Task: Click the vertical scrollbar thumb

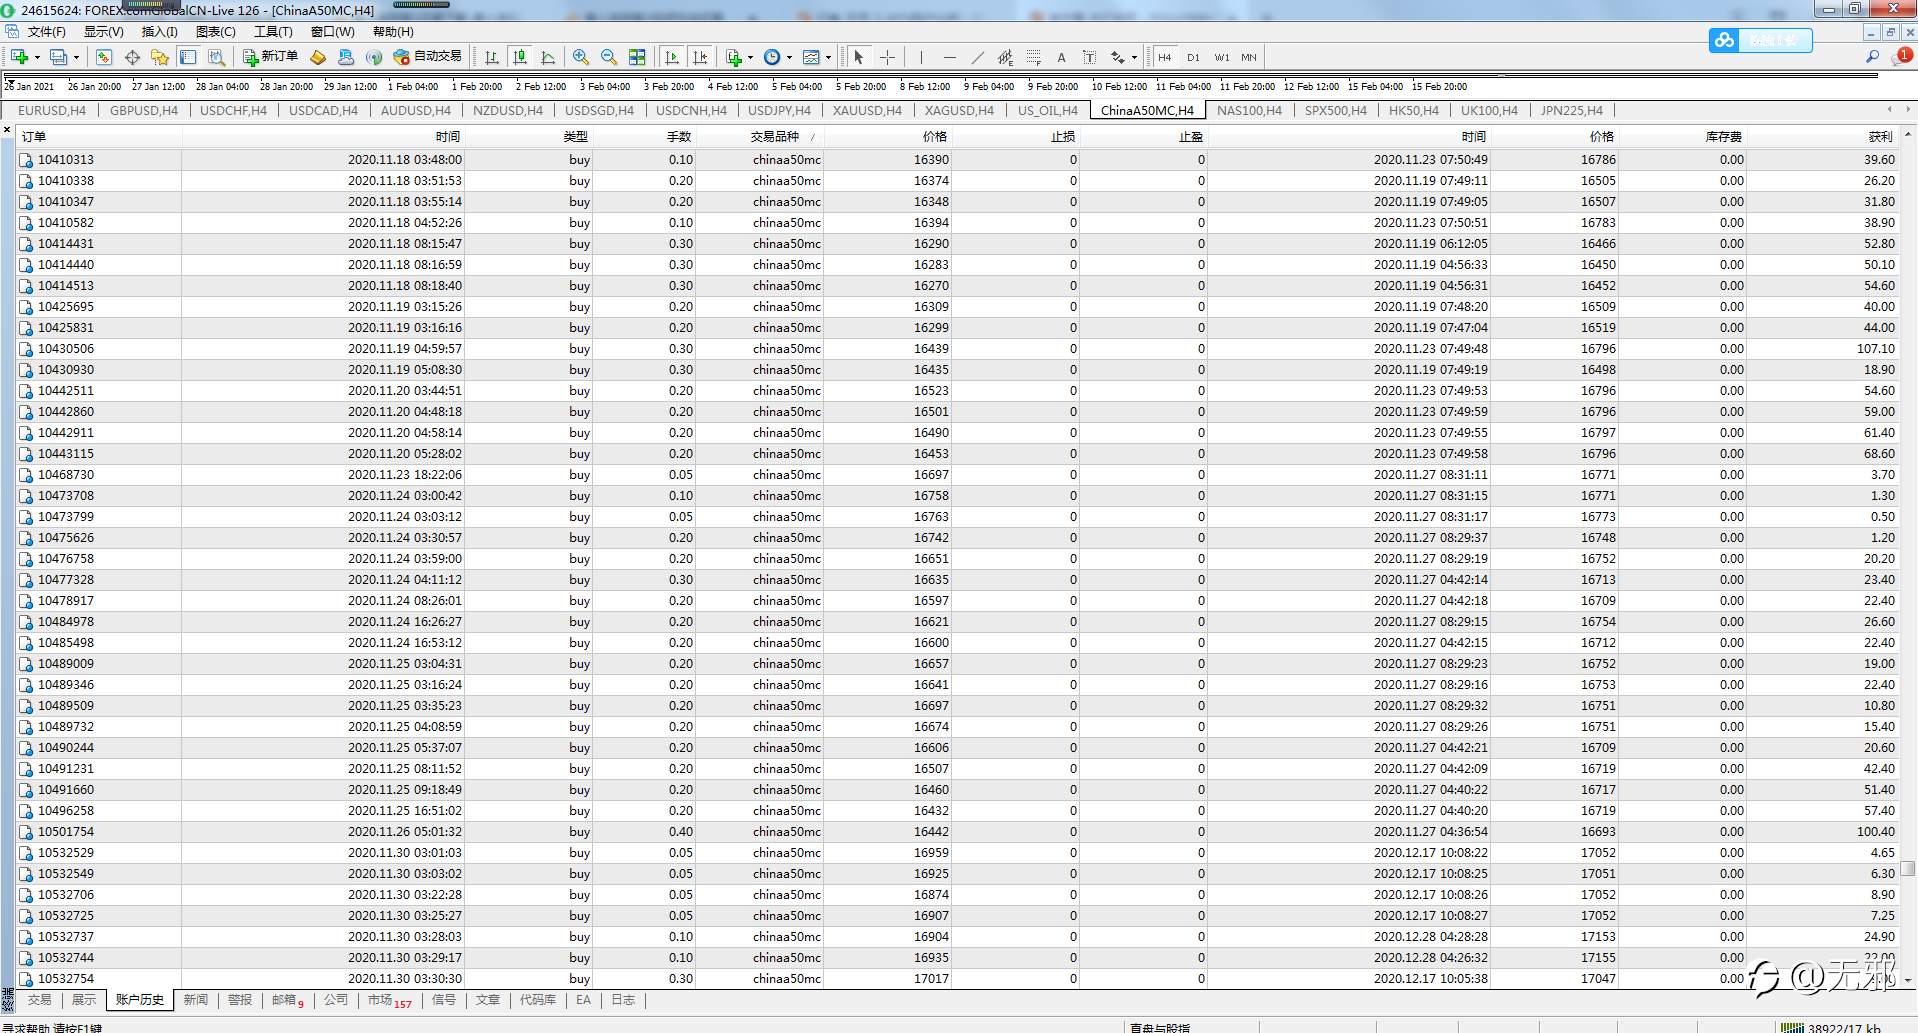Action: pos(1908,869)
